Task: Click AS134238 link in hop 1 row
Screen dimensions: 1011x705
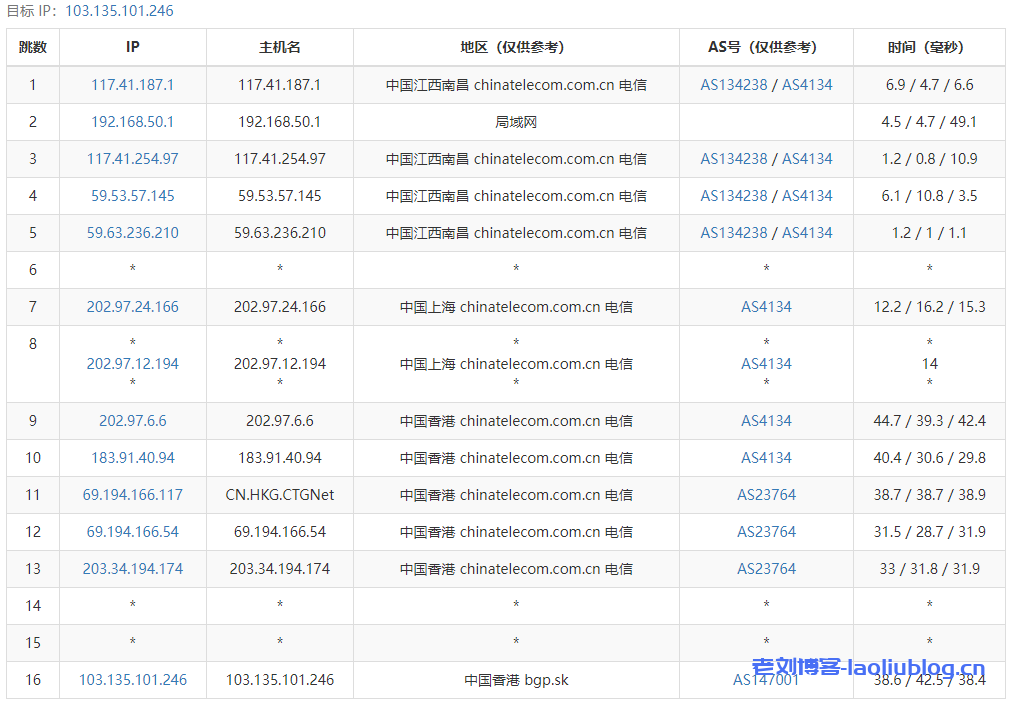Action: (x=733, y=85)
